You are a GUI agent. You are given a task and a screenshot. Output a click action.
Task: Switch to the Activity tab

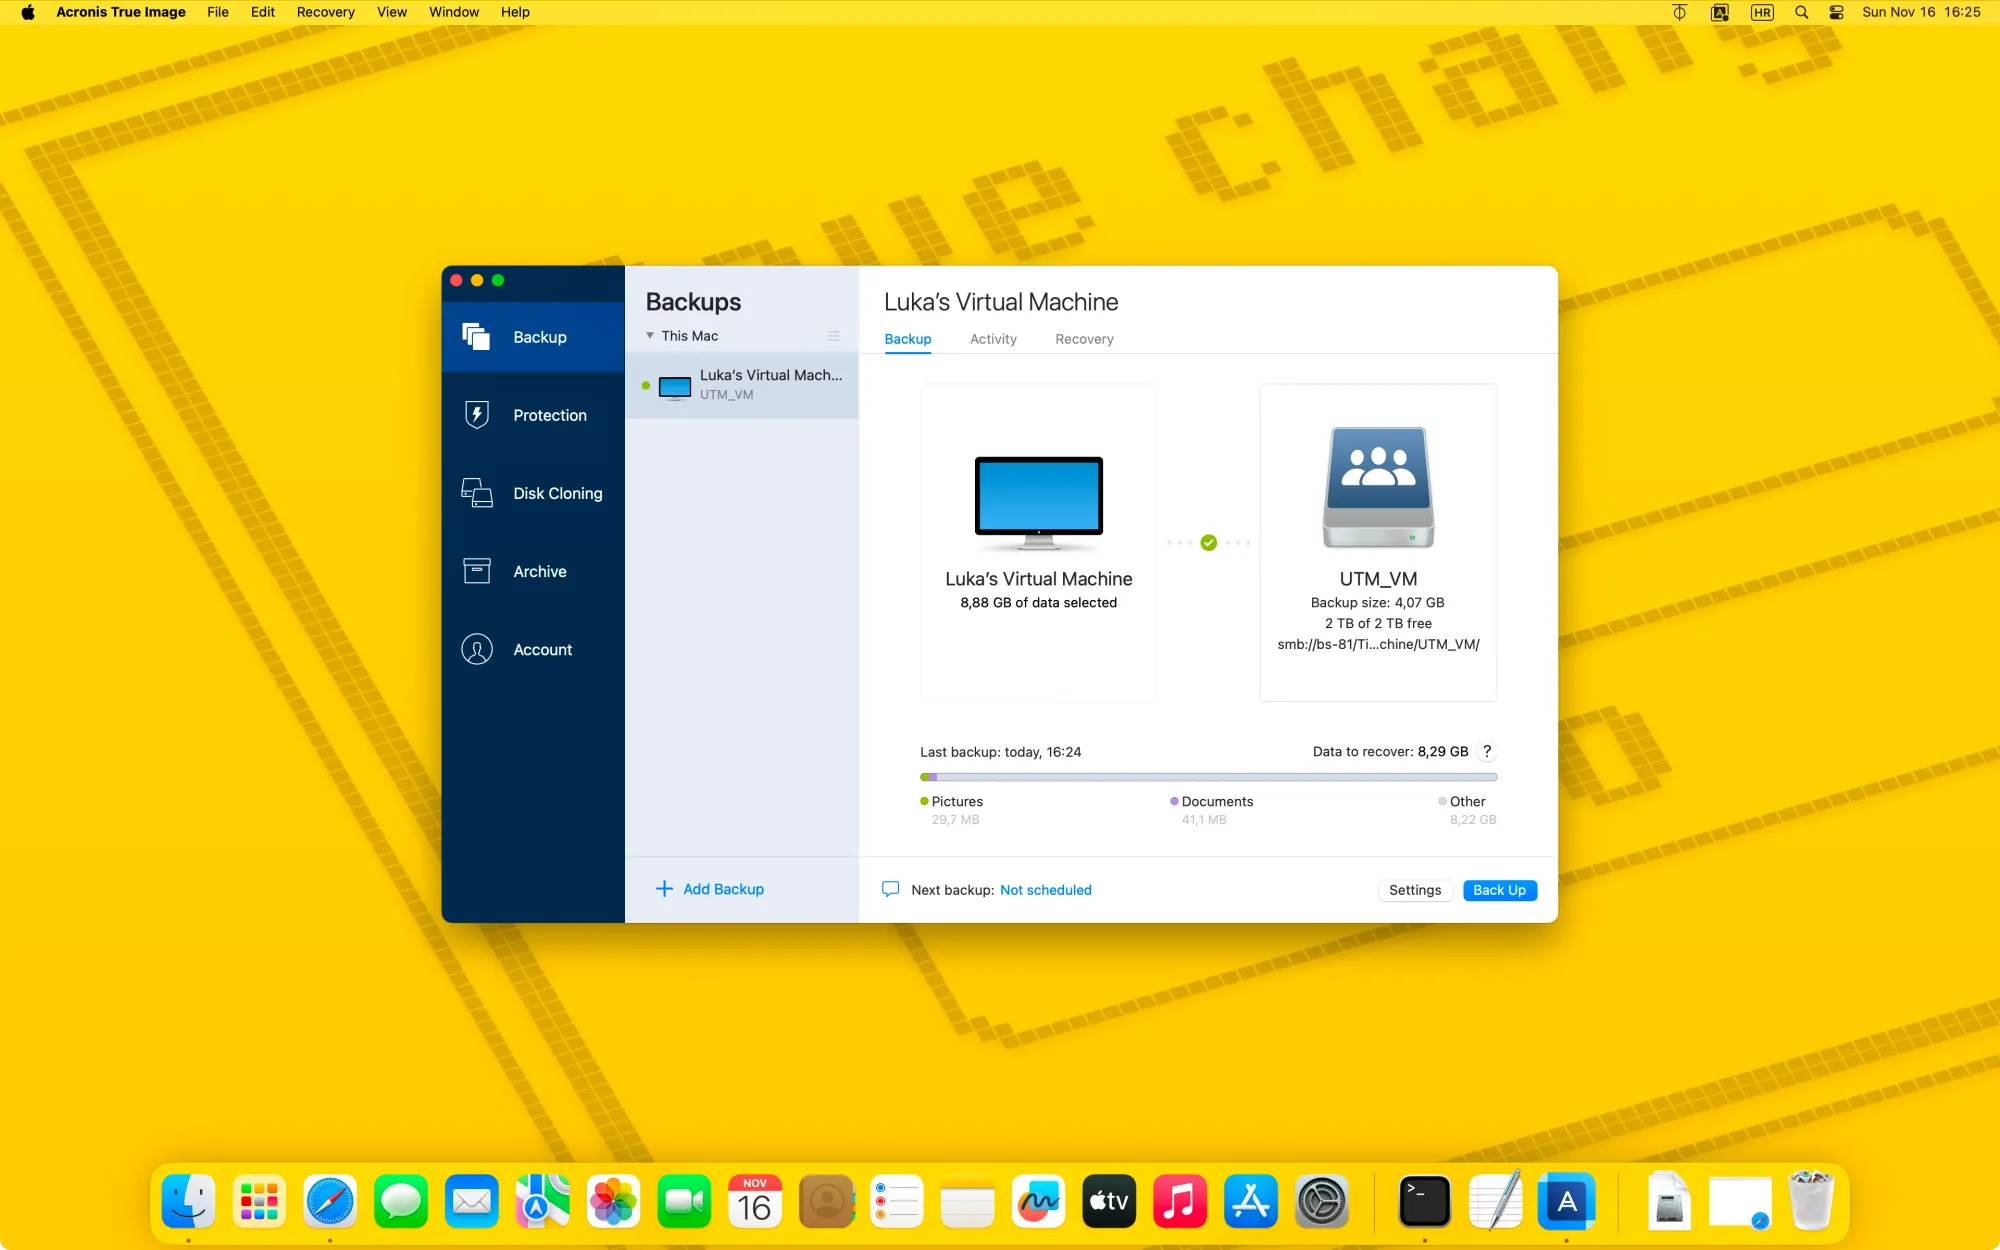992,339
